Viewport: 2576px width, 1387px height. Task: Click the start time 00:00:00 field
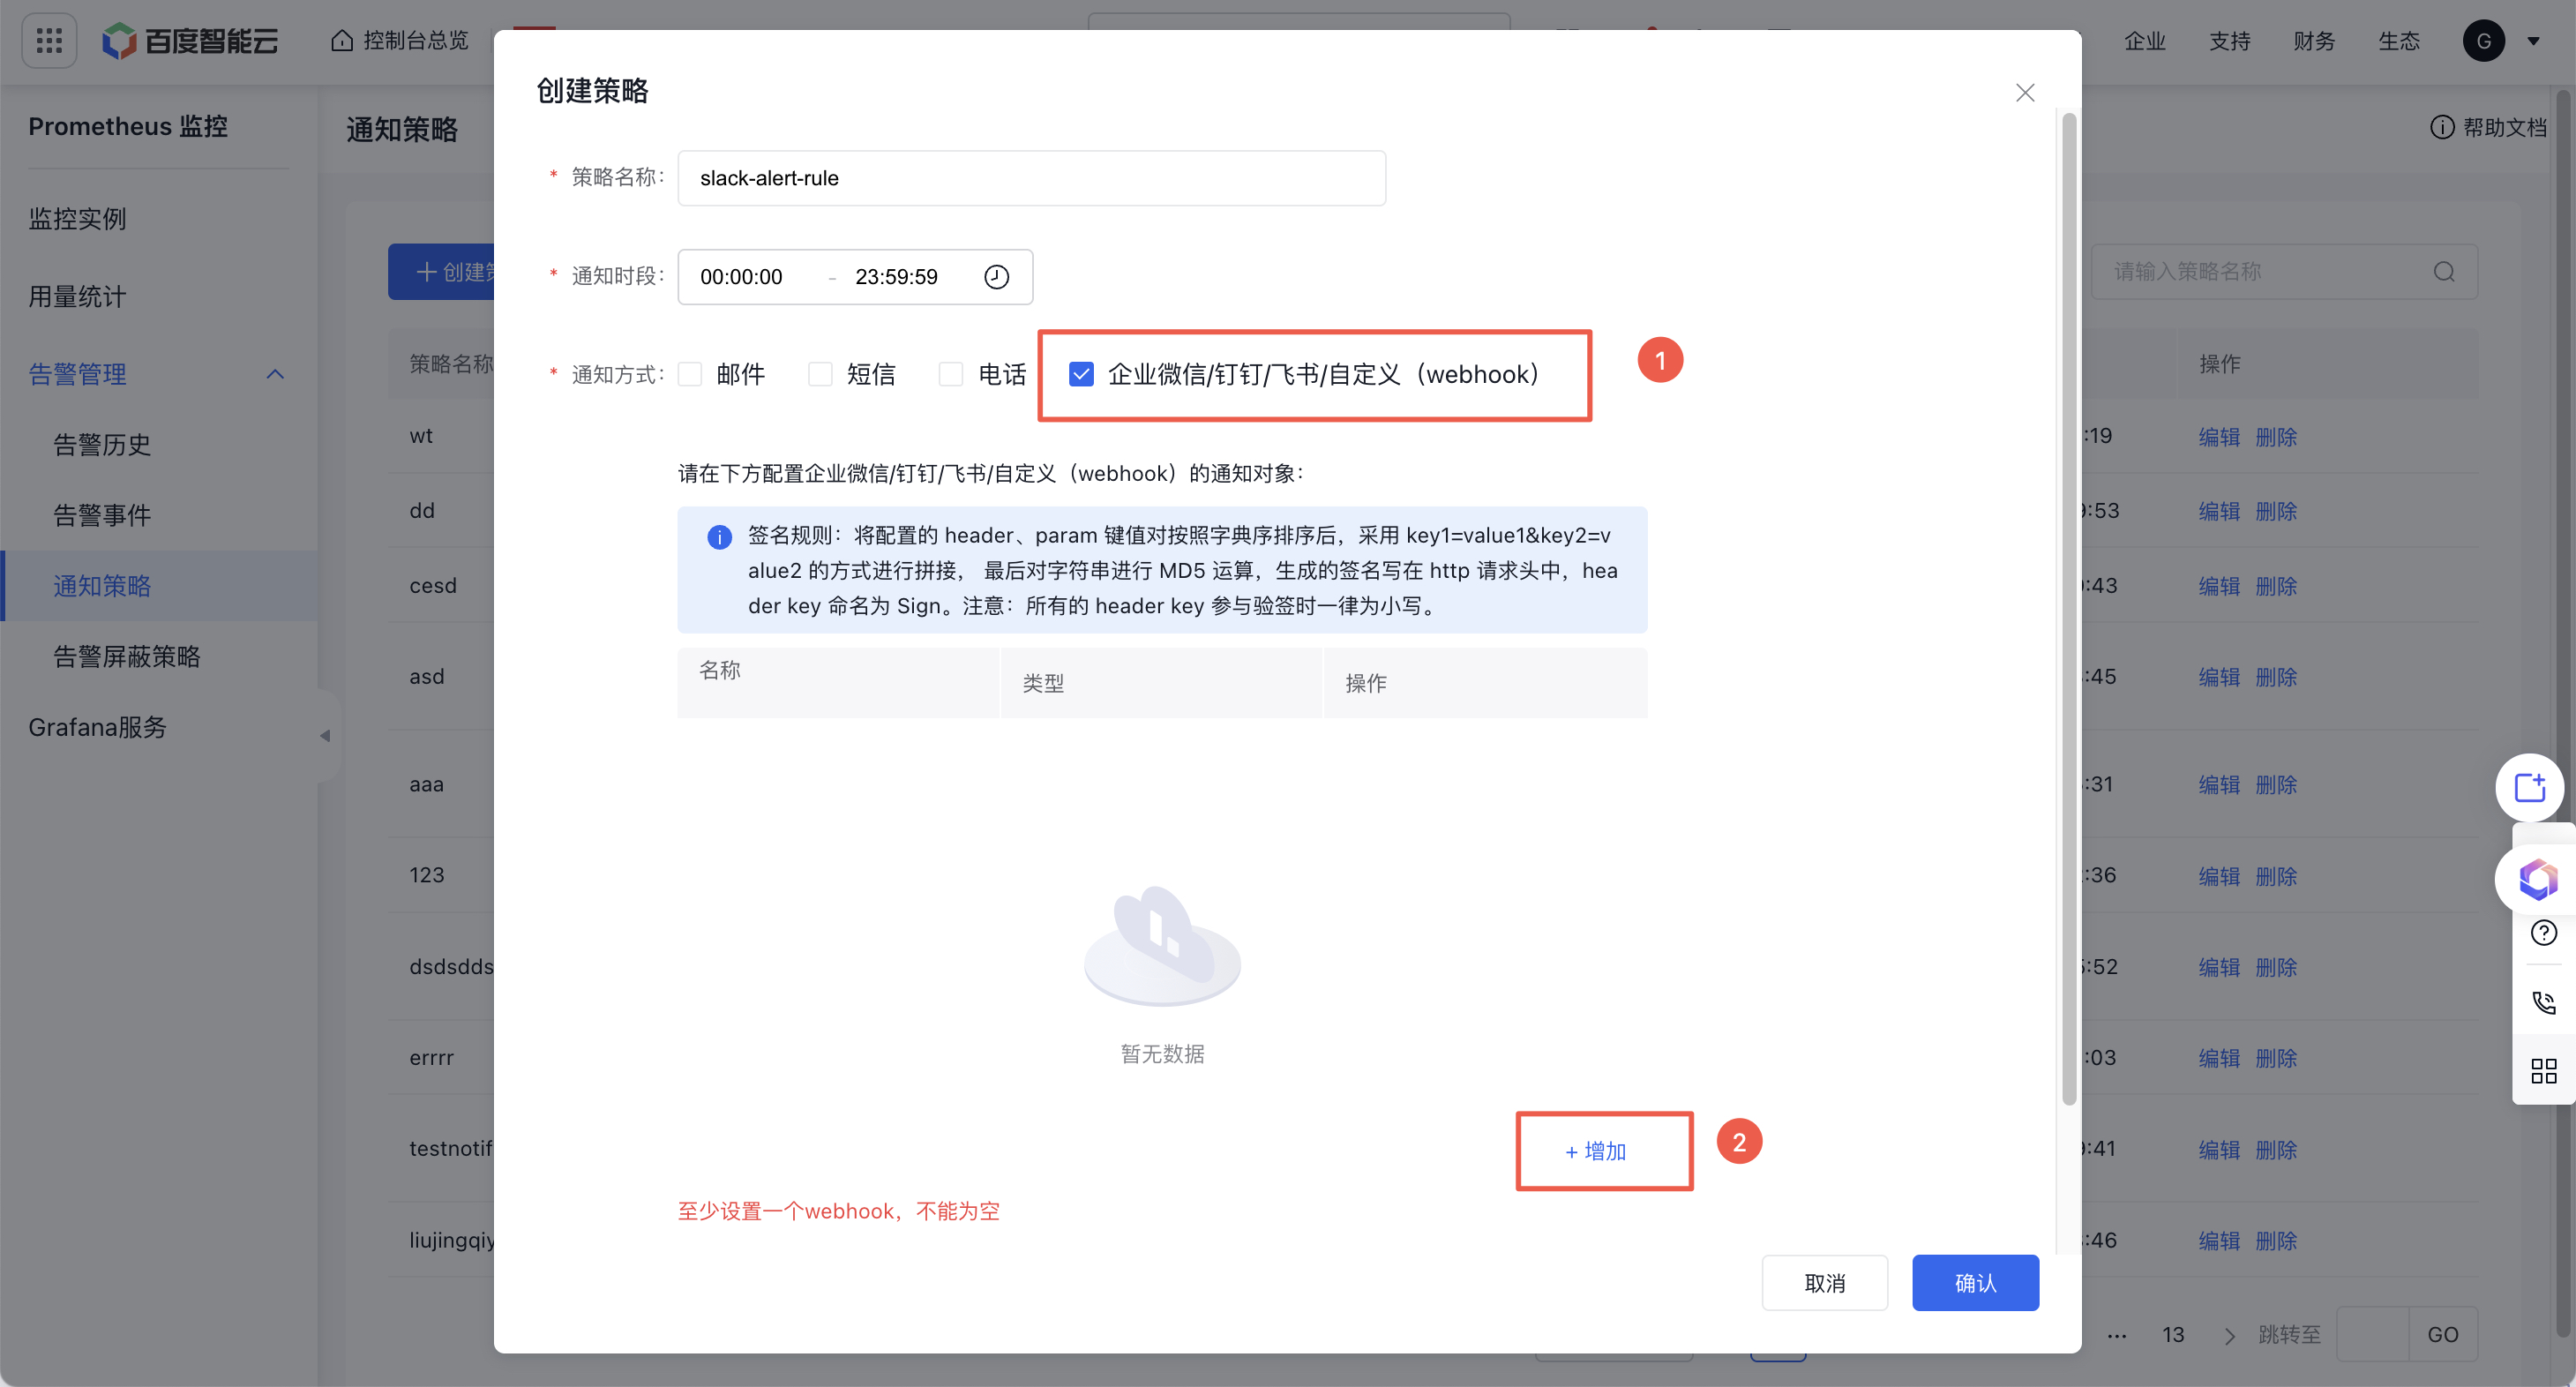[741, 277]
